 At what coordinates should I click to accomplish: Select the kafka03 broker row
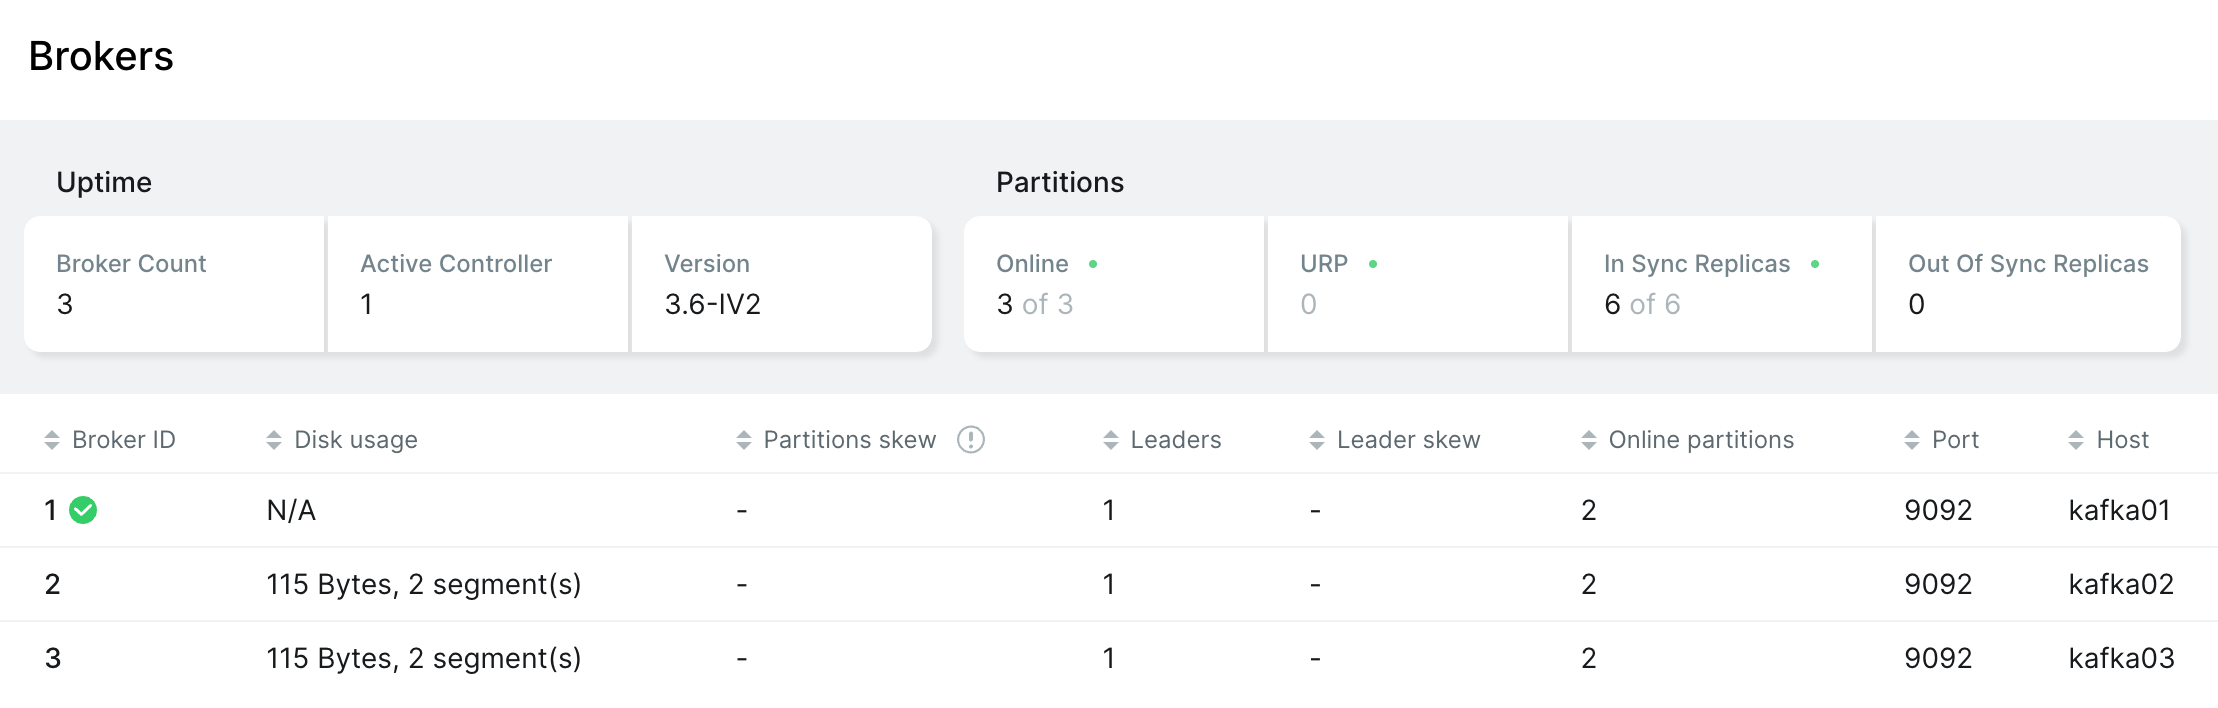[2120, 658]
